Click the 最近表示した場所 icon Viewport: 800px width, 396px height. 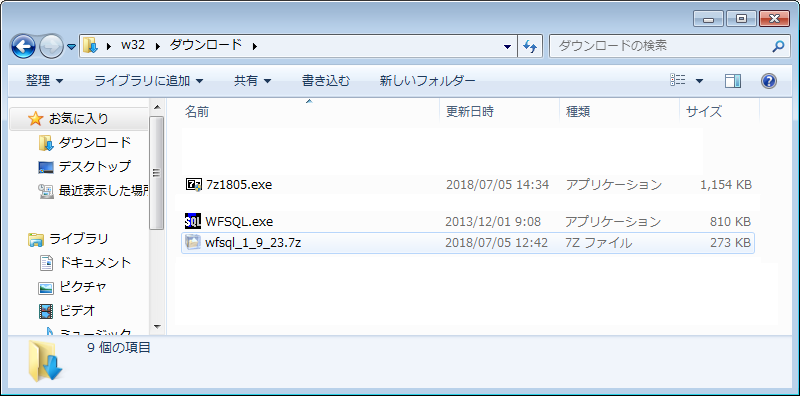[x=46, y=191]
